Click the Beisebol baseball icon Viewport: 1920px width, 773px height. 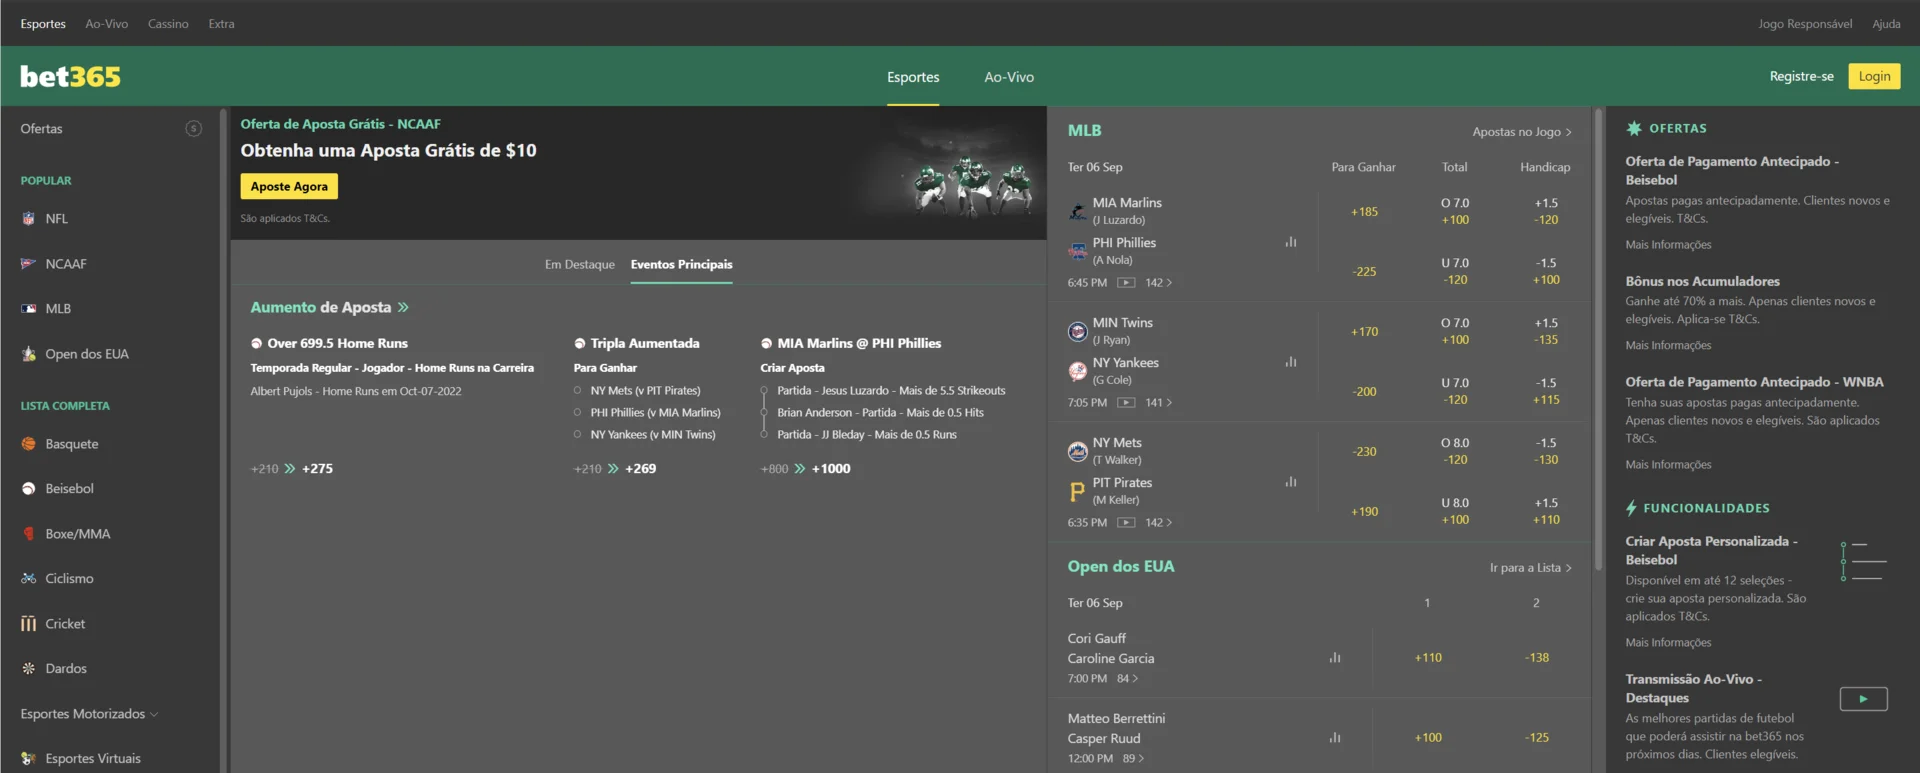click(x=28, y=489)
